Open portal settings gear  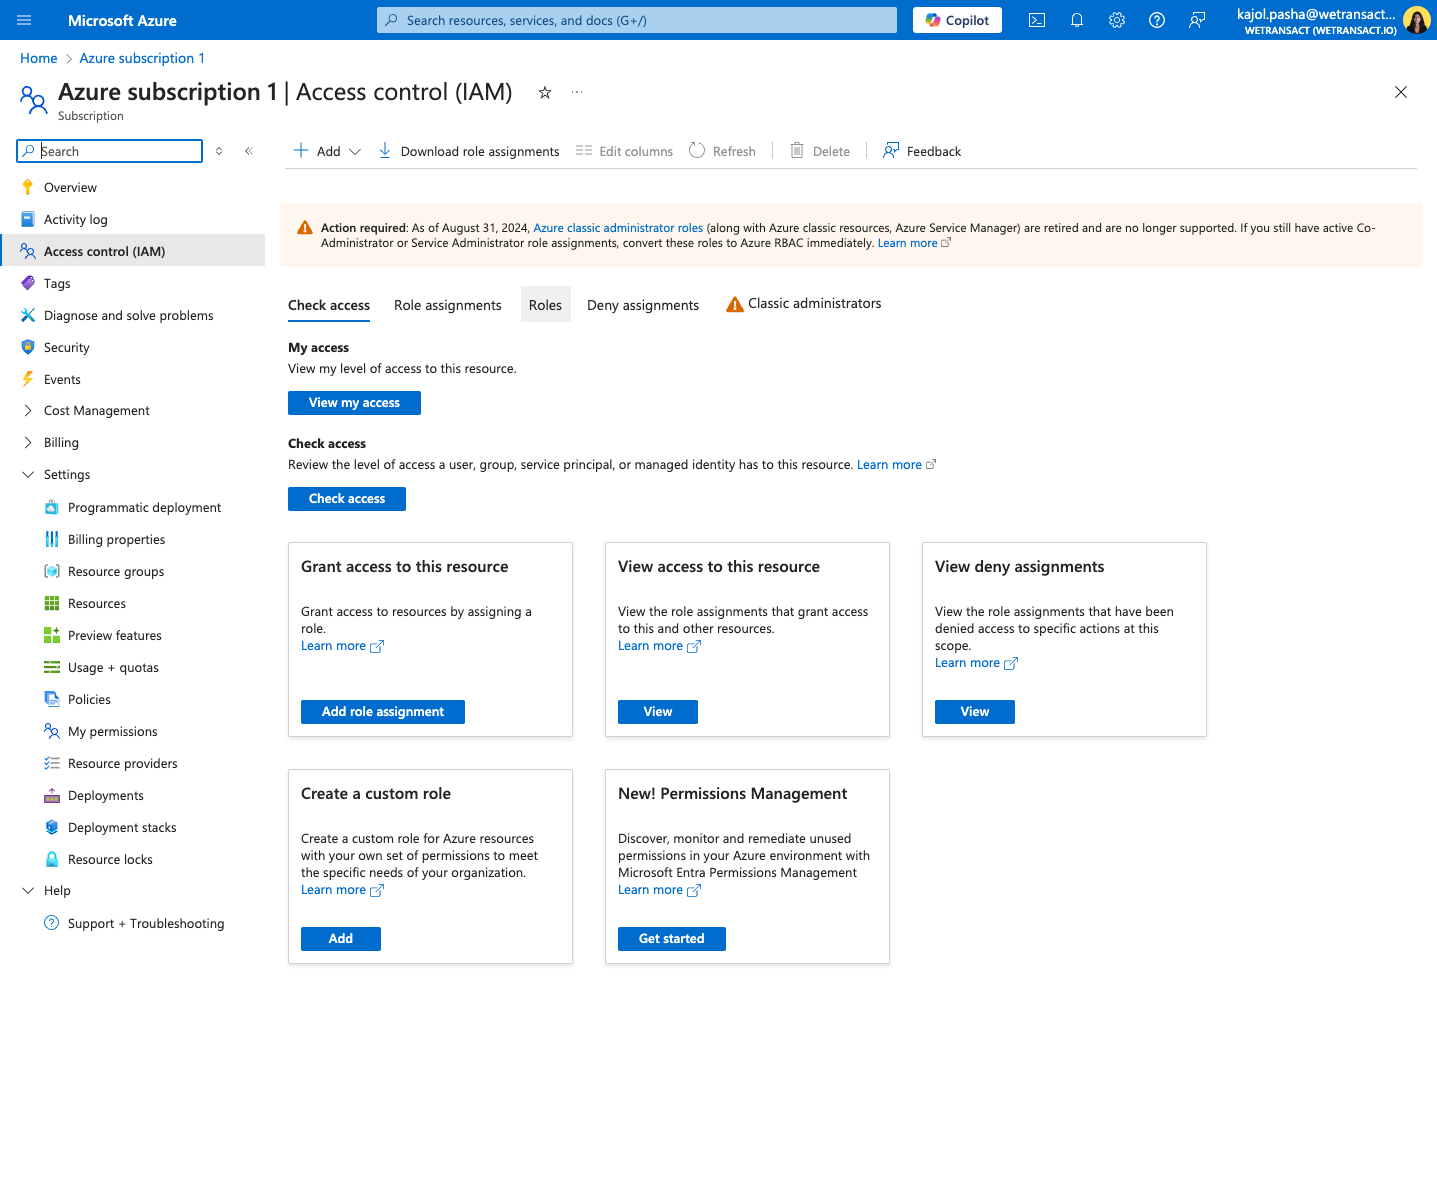pyautogui.click(x=1117, y=20)
